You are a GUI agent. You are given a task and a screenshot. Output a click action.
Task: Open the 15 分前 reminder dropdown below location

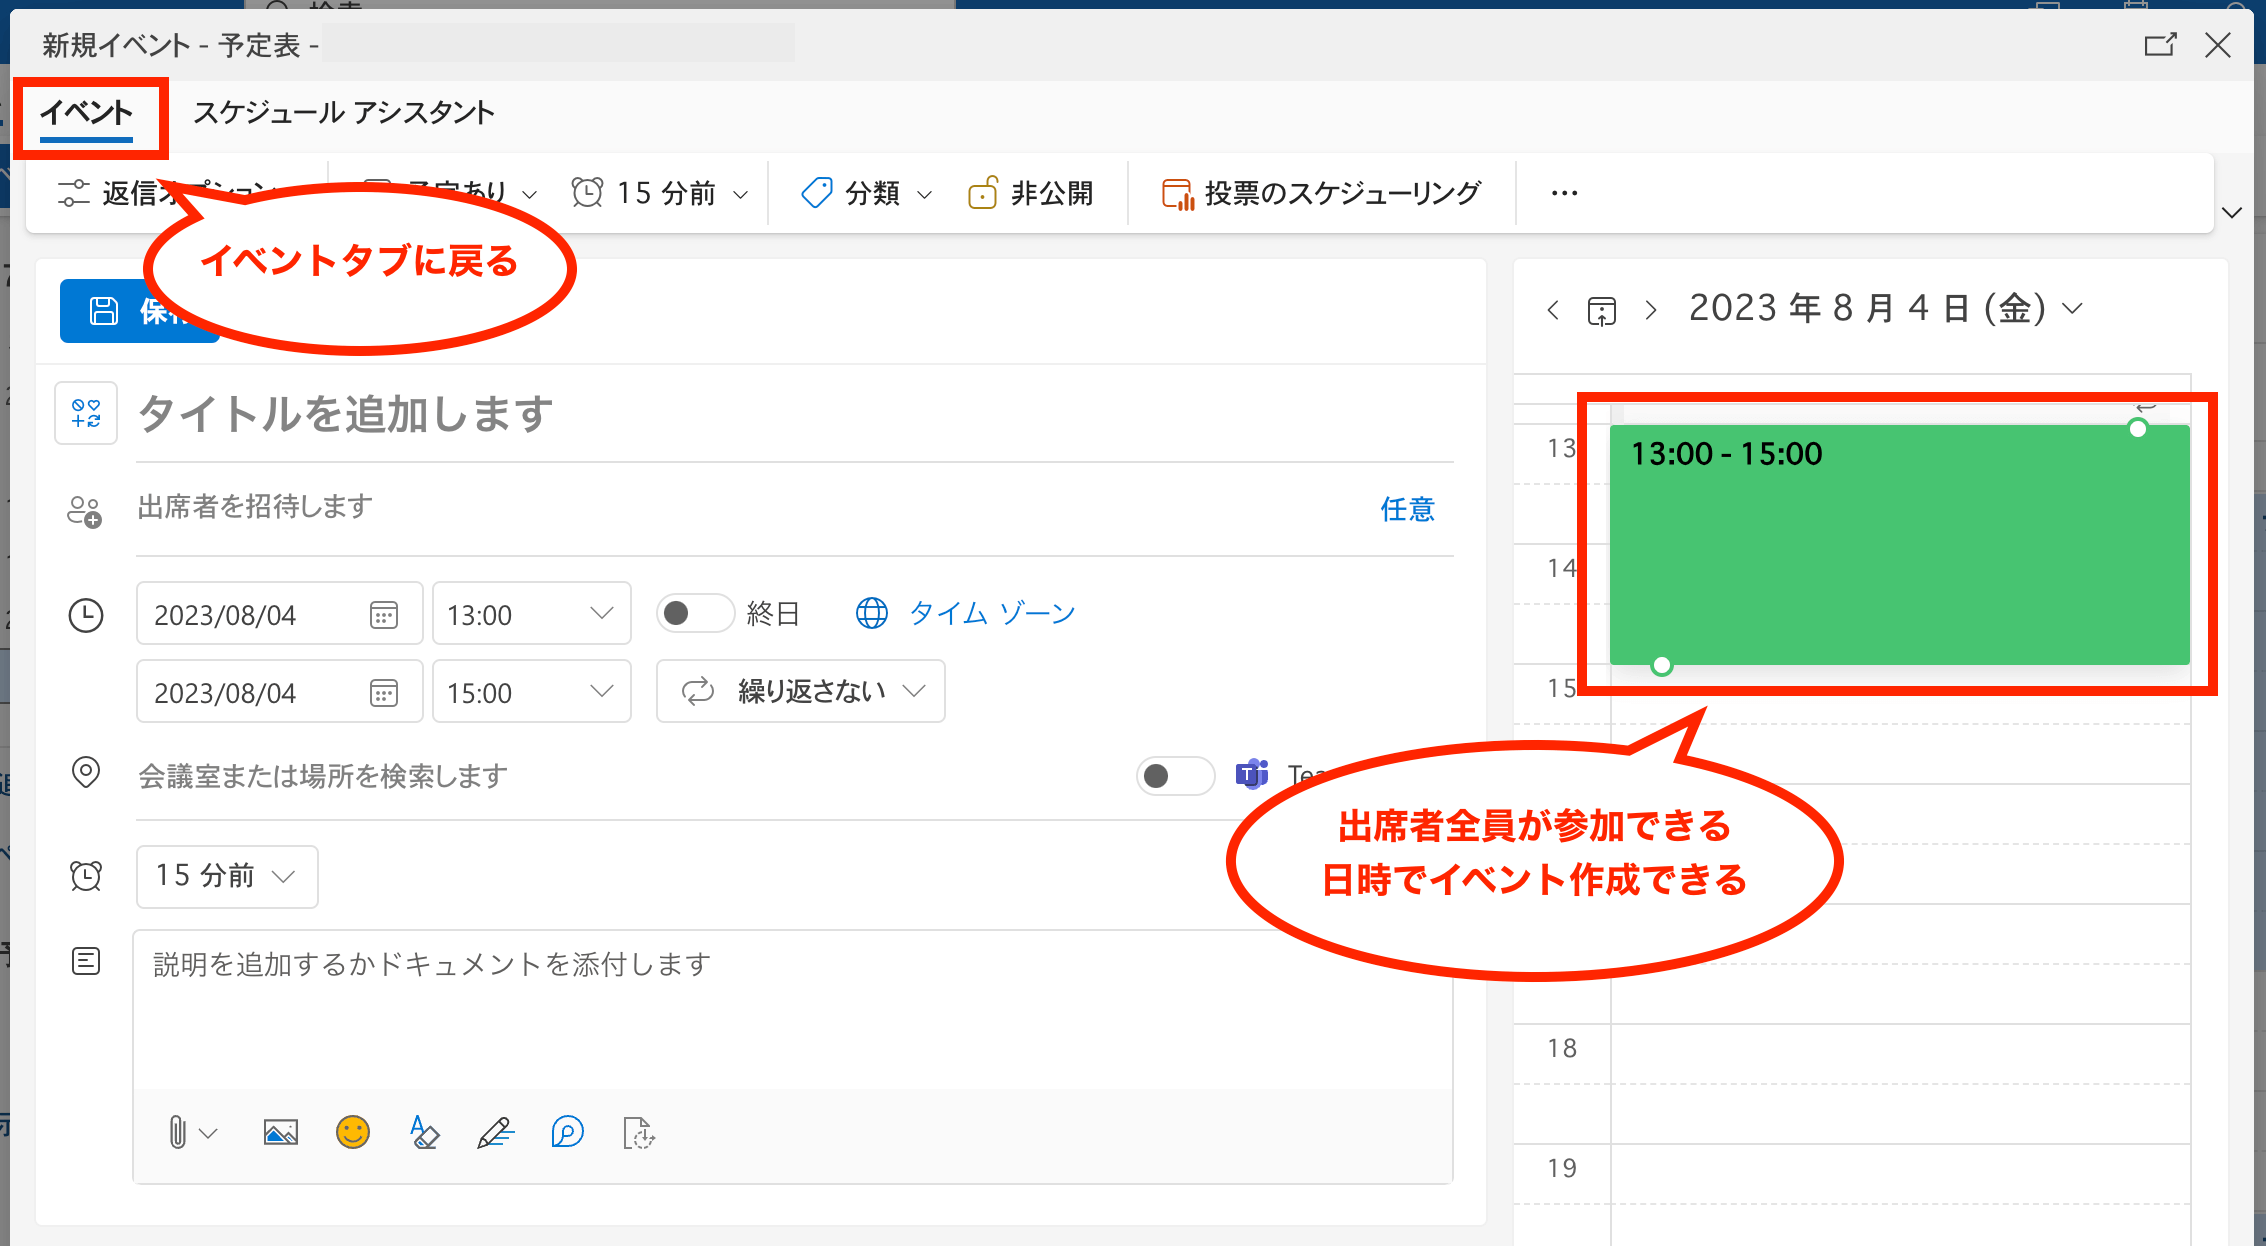pos(227,876)
